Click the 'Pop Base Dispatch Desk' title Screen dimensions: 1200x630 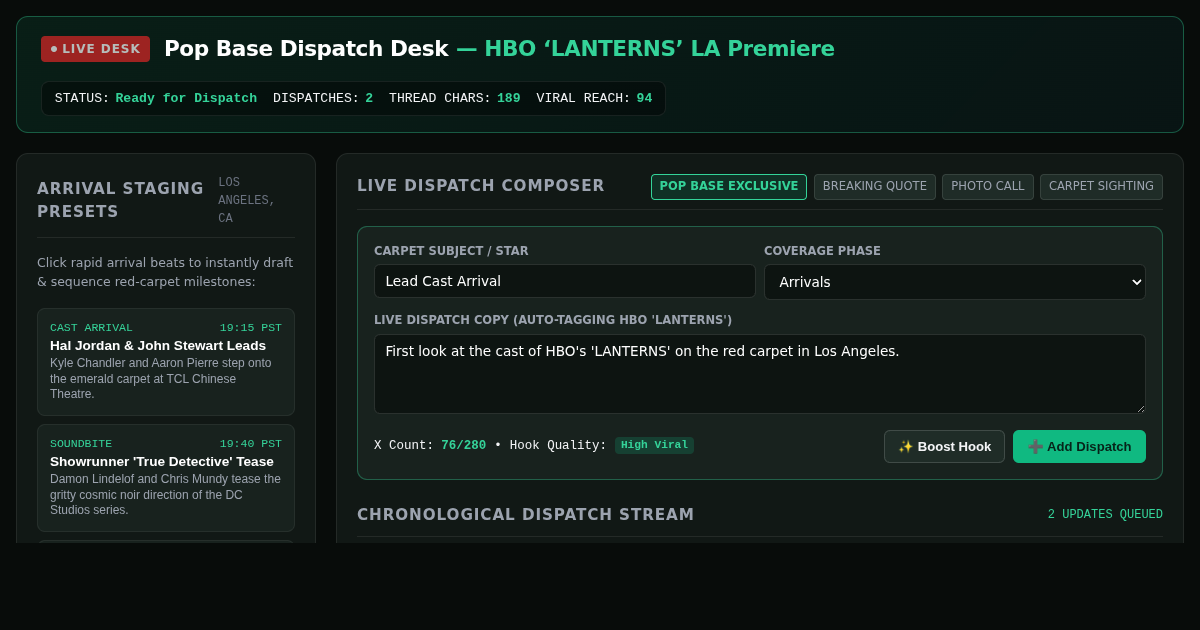coord(306,49)
